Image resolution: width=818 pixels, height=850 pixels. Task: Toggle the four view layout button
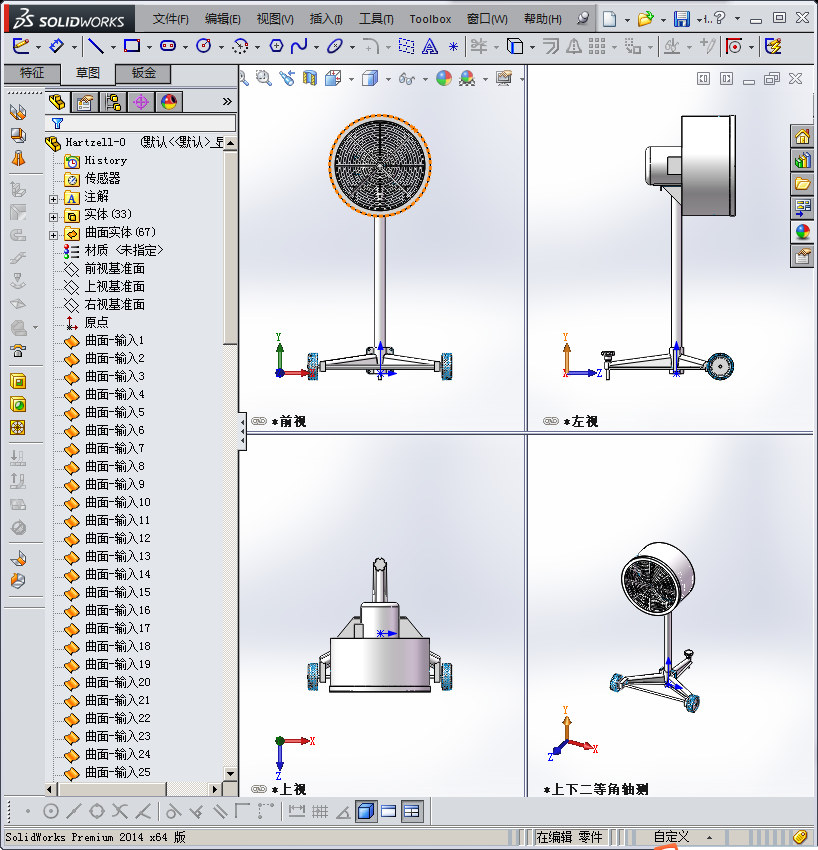pyautogui.click(x=411, y=812)
